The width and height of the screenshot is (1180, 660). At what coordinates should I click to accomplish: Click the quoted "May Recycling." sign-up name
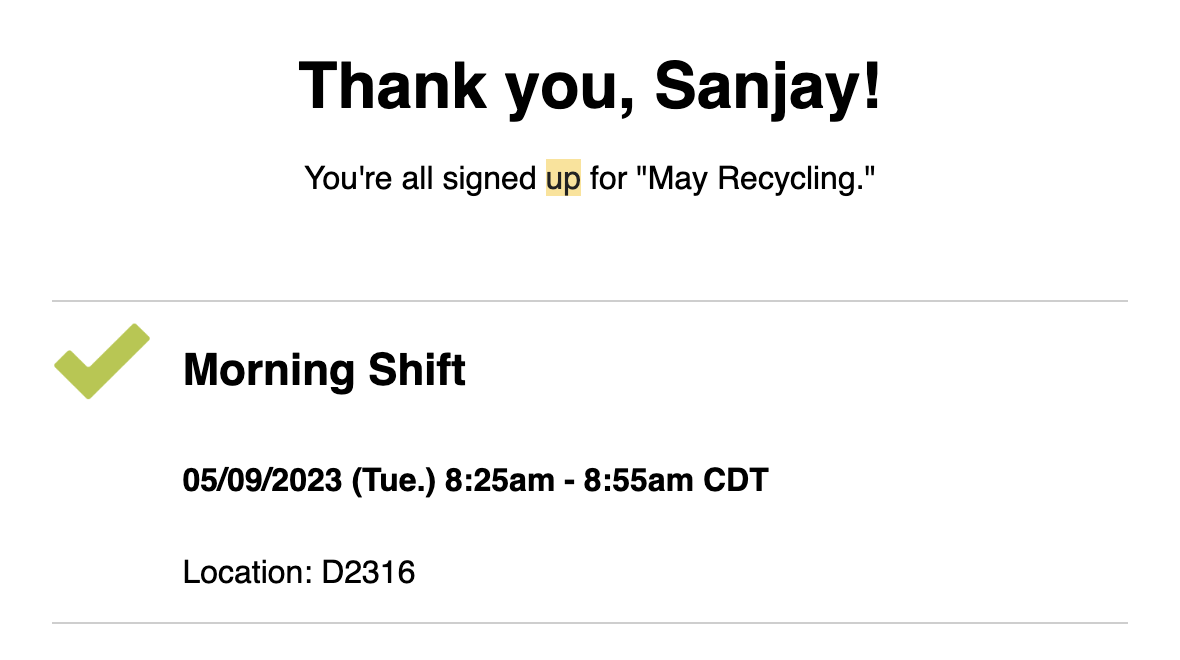762,179
